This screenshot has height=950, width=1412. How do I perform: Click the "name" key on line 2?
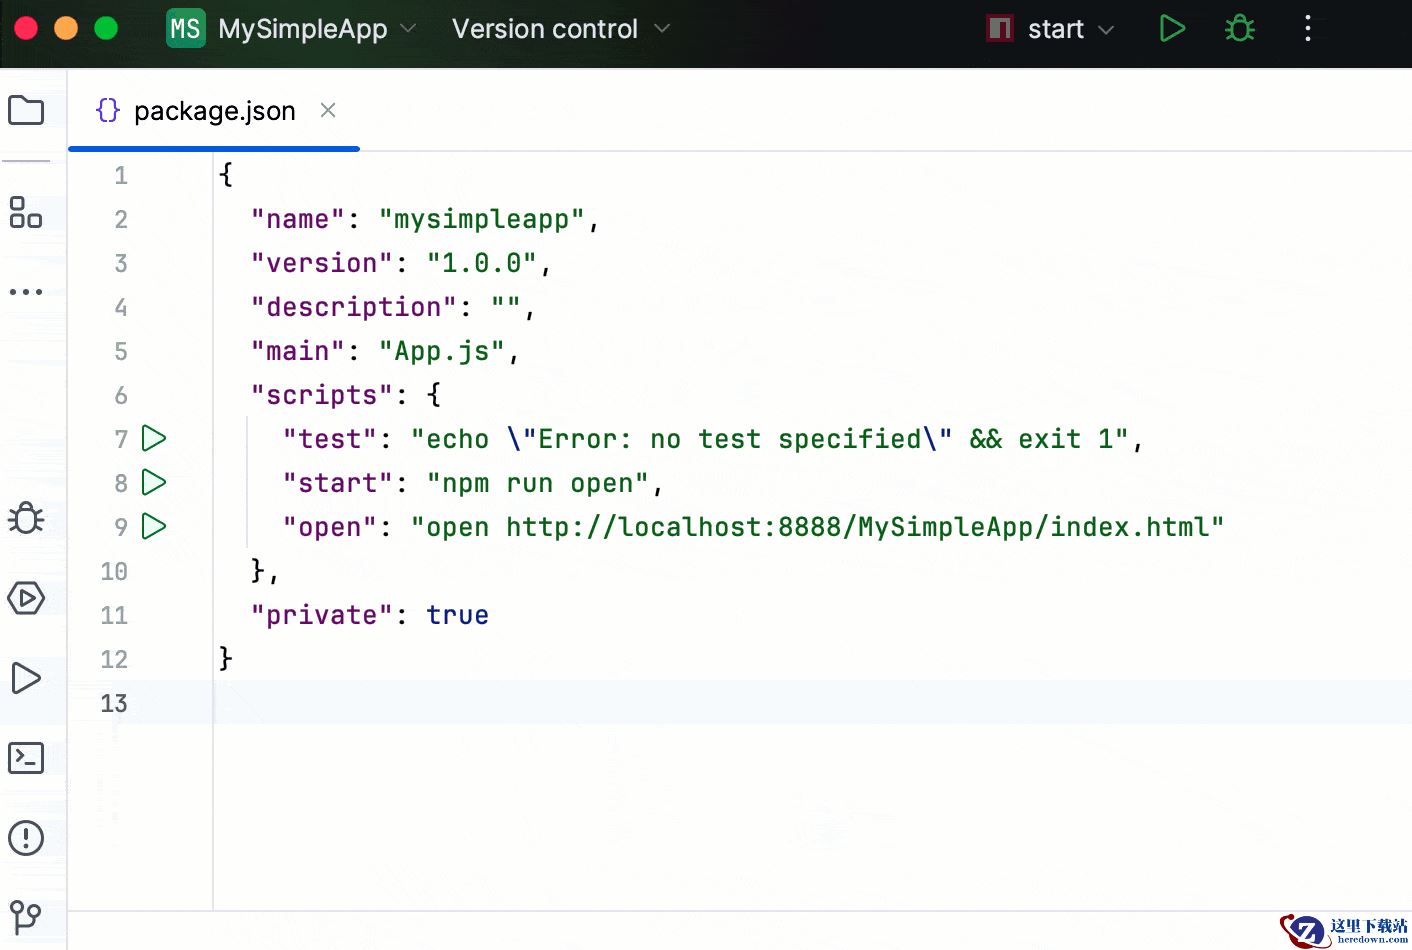click(x=298, y=219)
